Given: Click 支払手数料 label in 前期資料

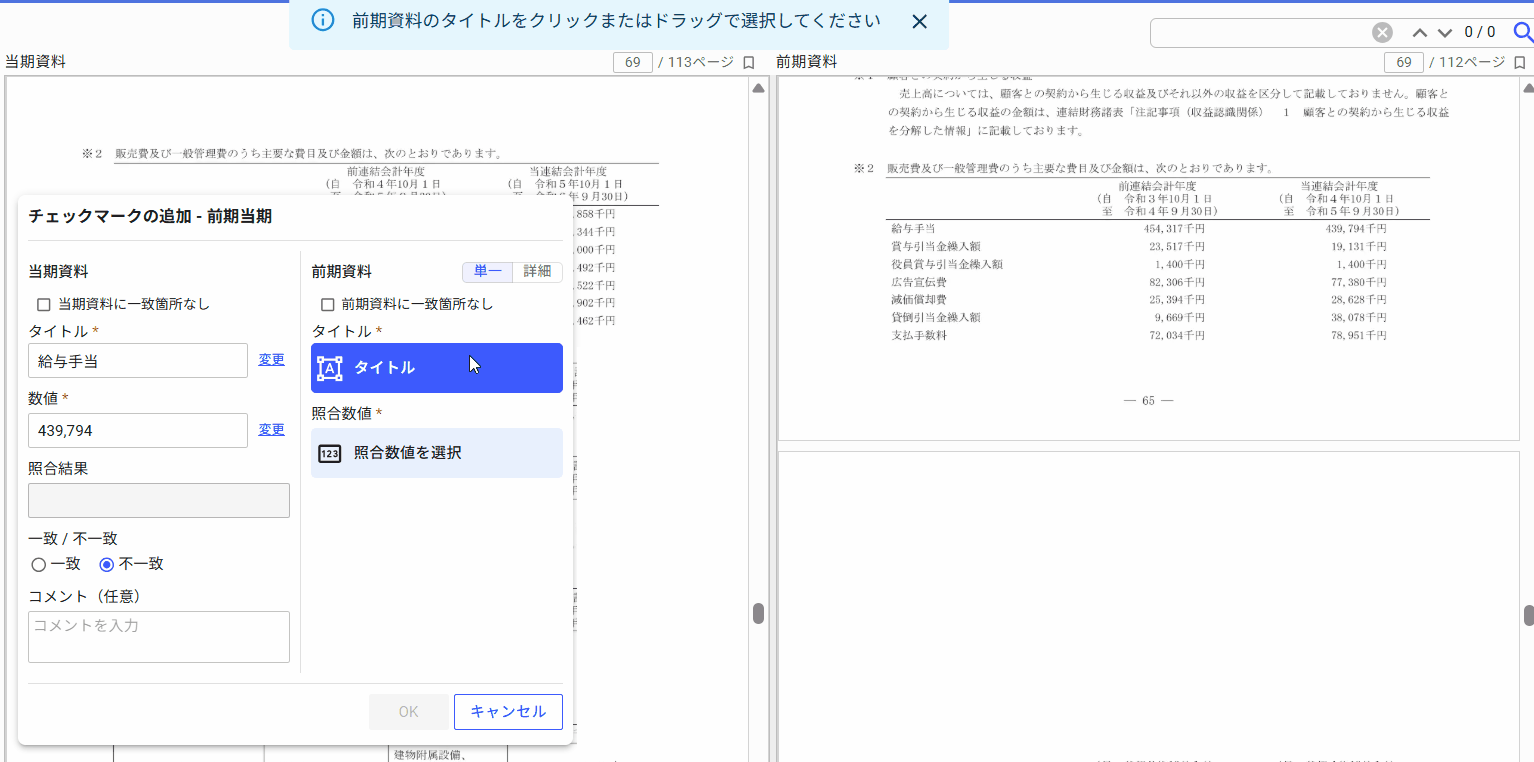Looking at the screenshot, I should [x=918, y=335].
